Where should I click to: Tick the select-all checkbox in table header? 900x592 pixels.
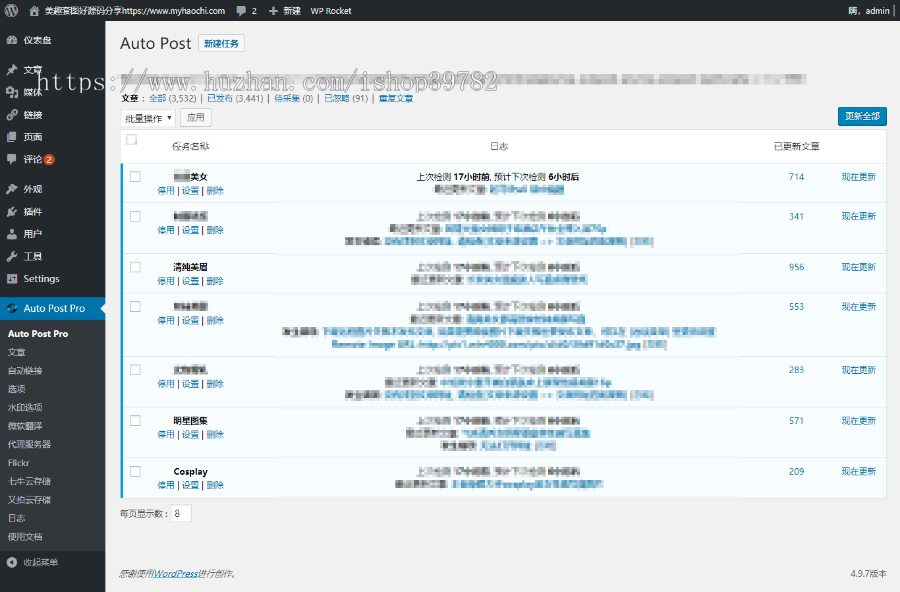point(131,141)
